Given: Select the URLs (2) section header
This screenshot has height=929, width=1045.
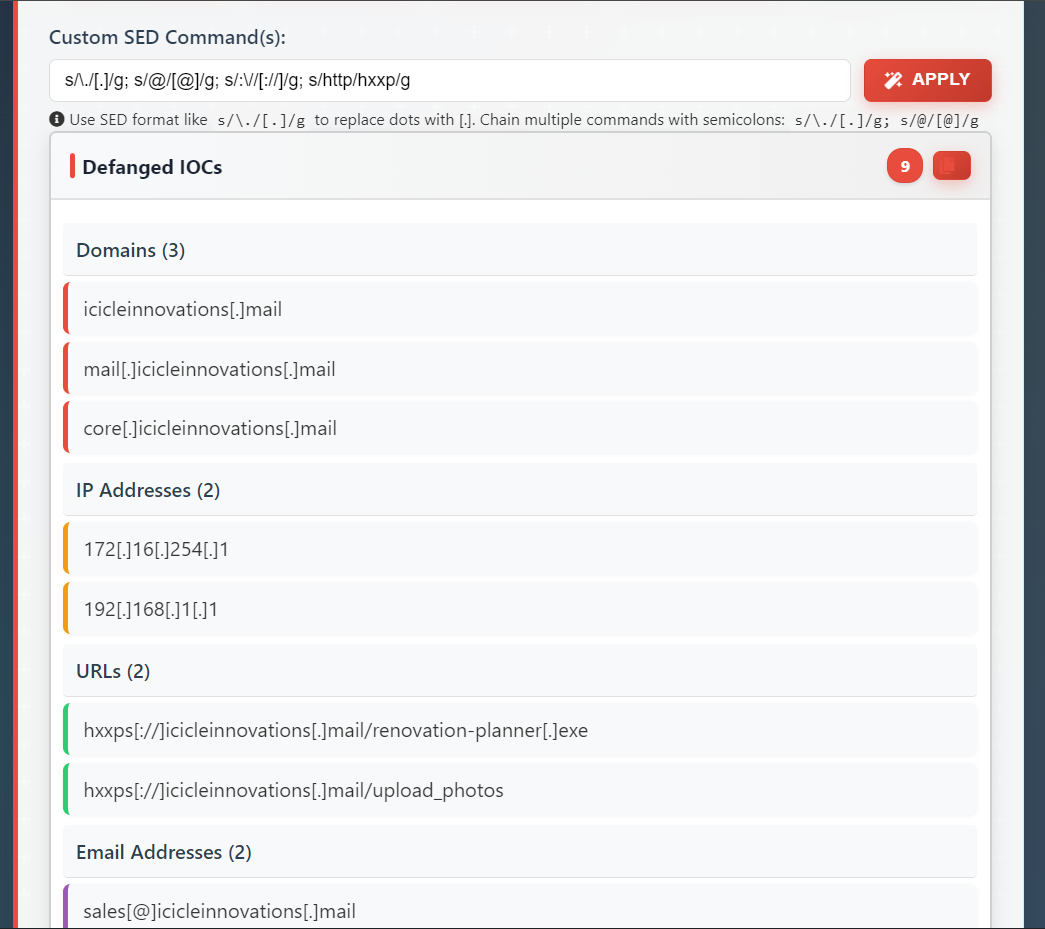Looking at the screenshot, I should [x=519, y=671].
